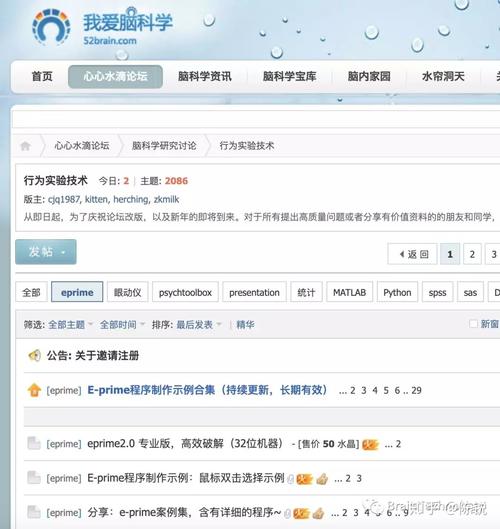Click 行为实验技术 breadcrumb link

tap(247, 146)
